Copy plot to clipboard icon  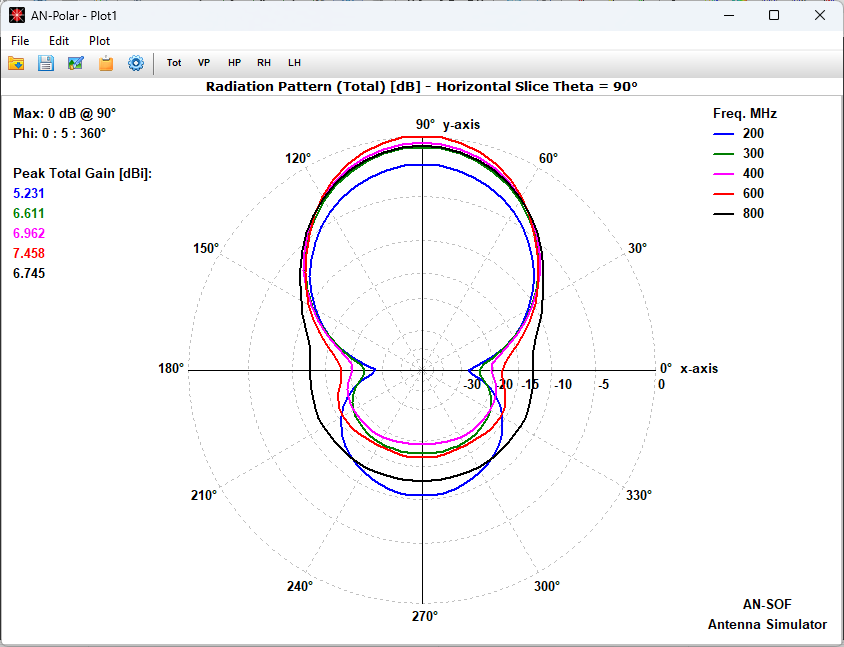tap(106, 63)
